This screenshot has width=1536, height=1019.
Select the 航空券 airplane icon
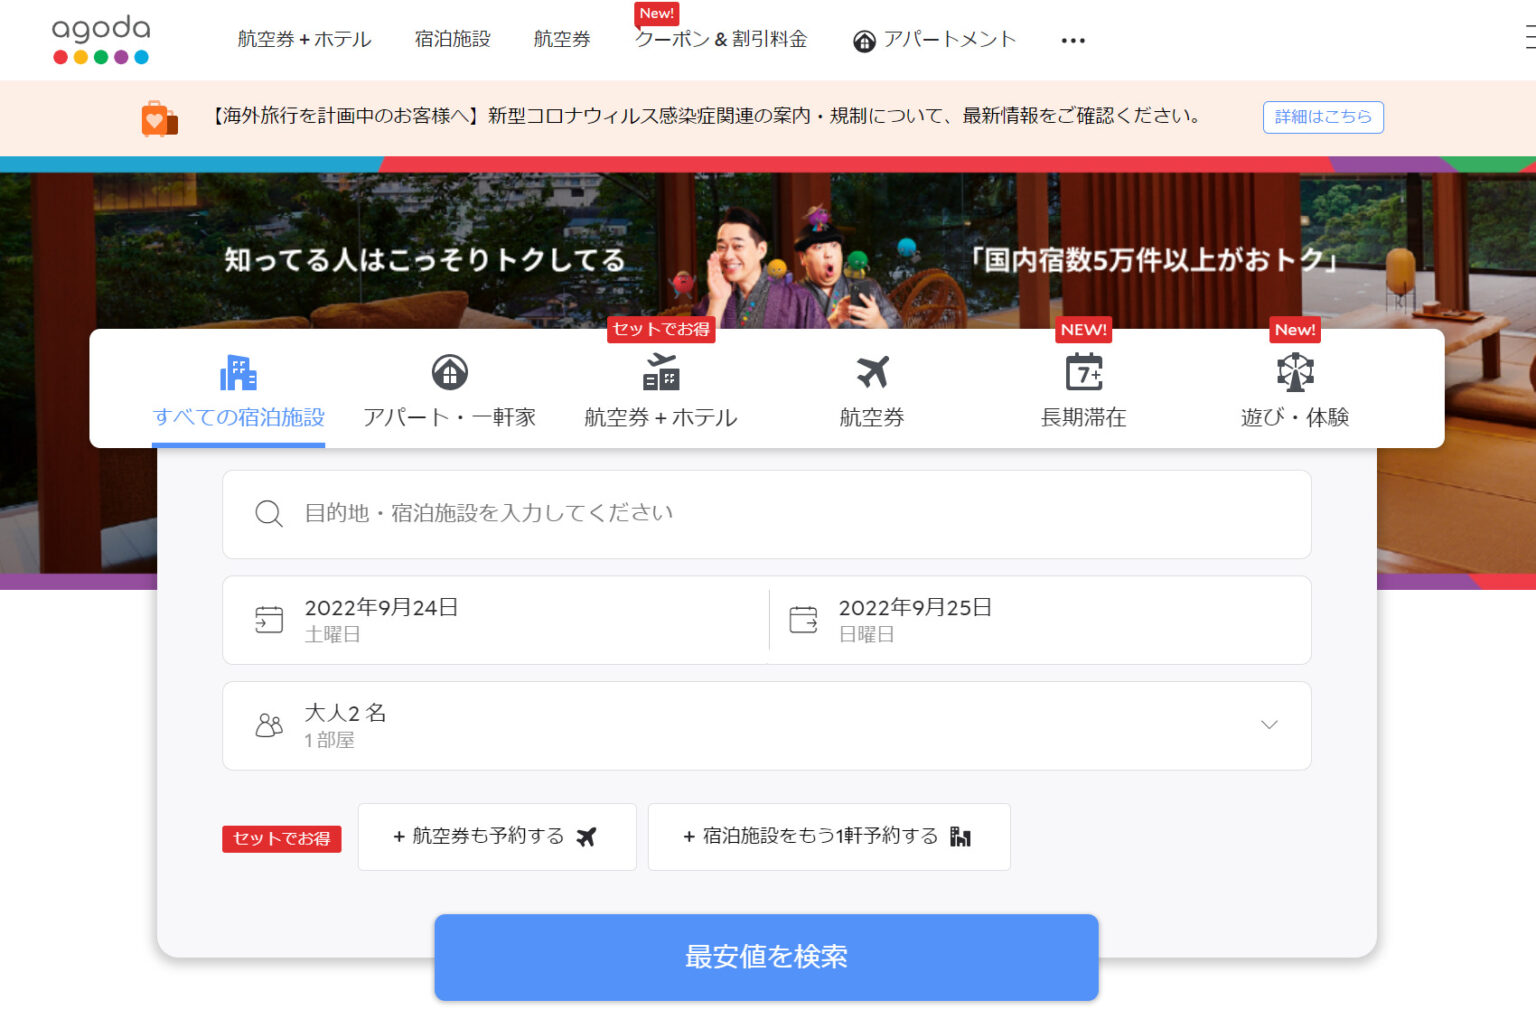point(871,372)
